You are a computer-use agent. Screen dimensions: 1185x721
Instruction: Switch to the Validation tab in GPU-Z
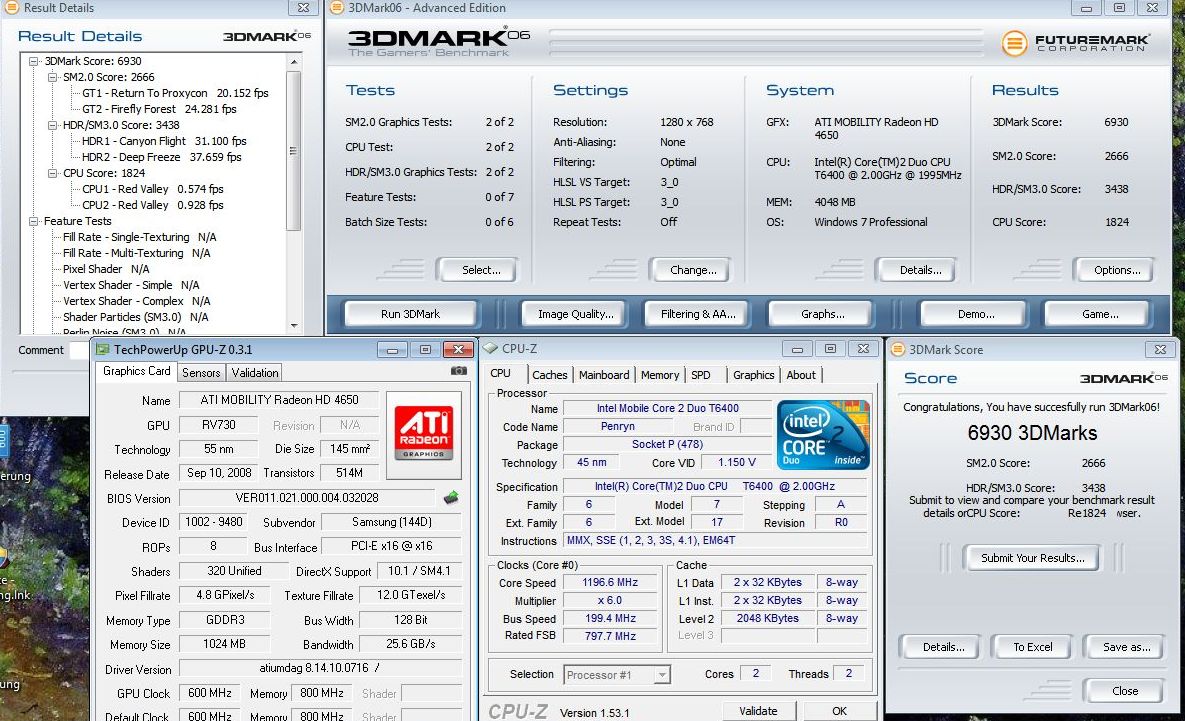255,373
